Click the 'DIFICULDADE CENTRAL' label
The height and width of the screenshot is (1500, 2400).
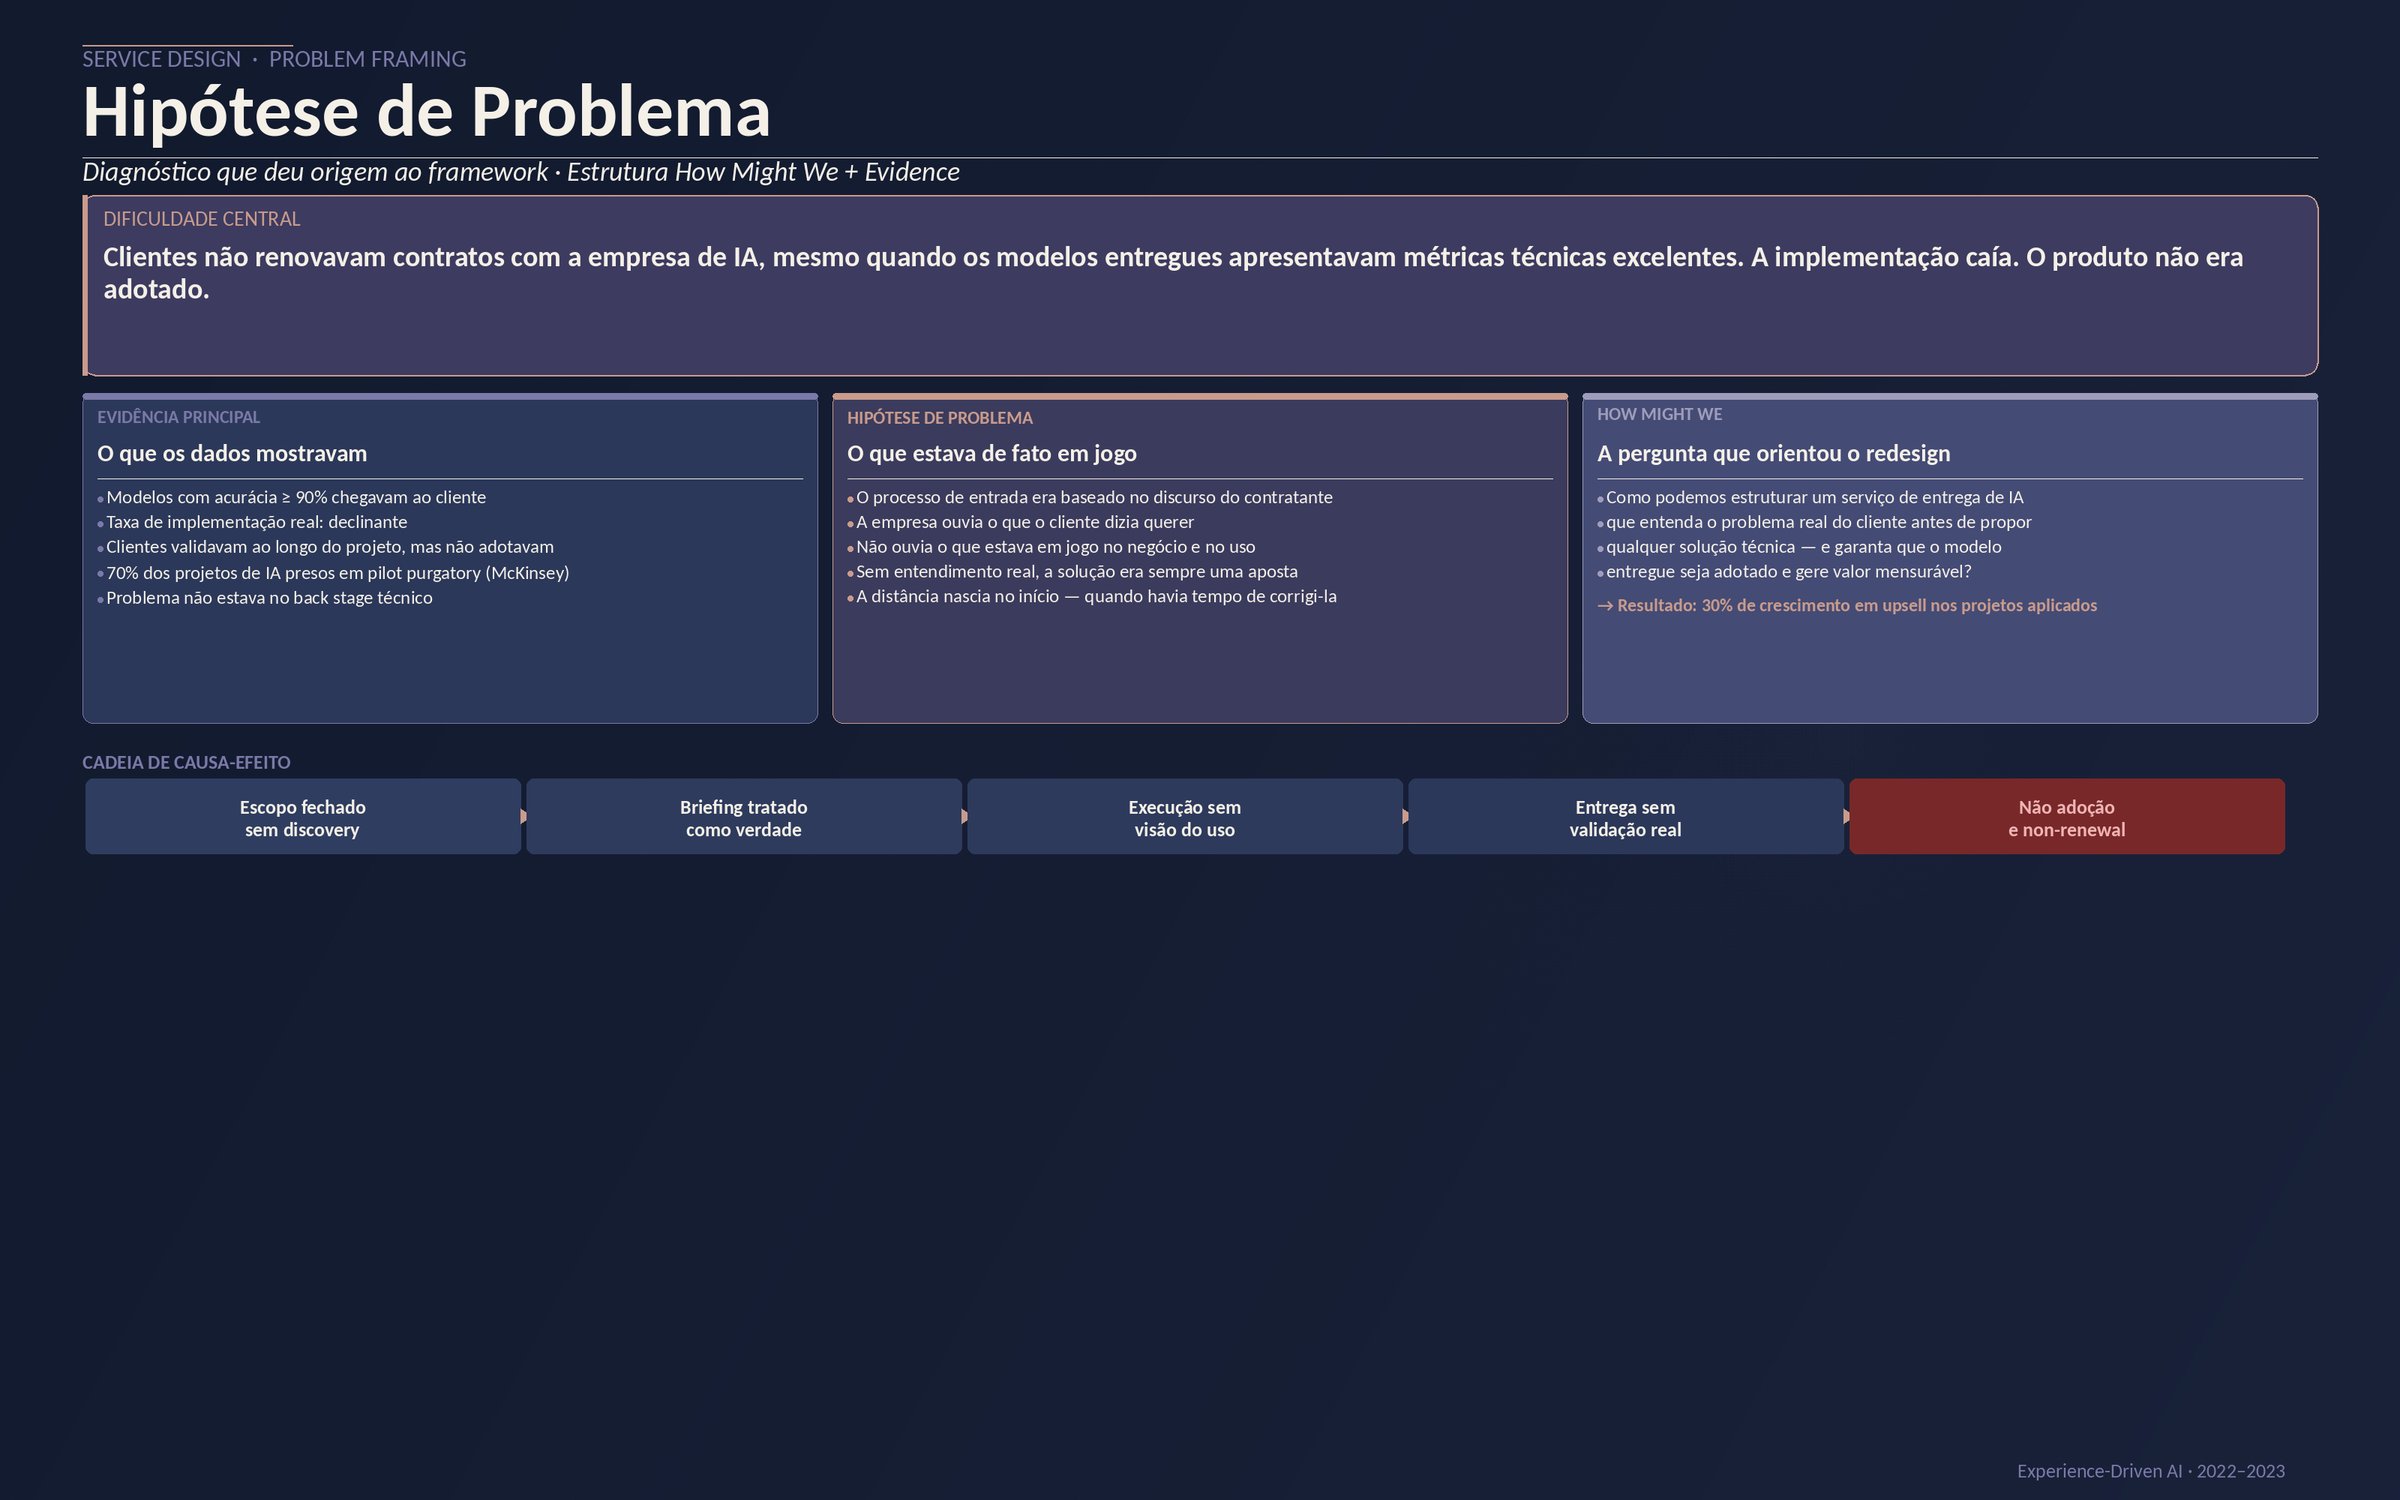201,219
